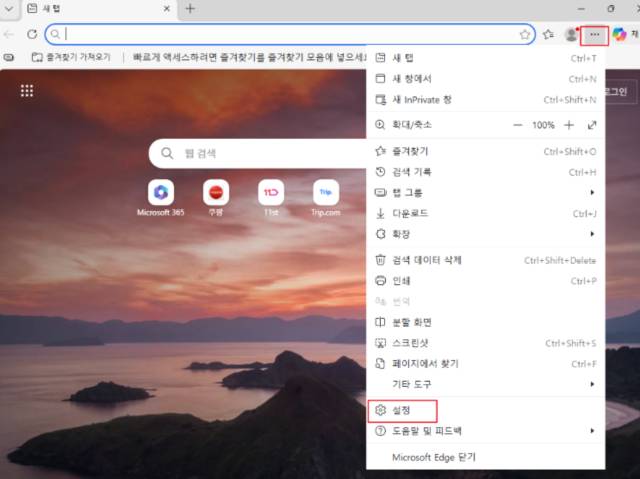Choose 분할 화면 menu item
This screenshot has height=479, width=640.
[x=486, y=322]
